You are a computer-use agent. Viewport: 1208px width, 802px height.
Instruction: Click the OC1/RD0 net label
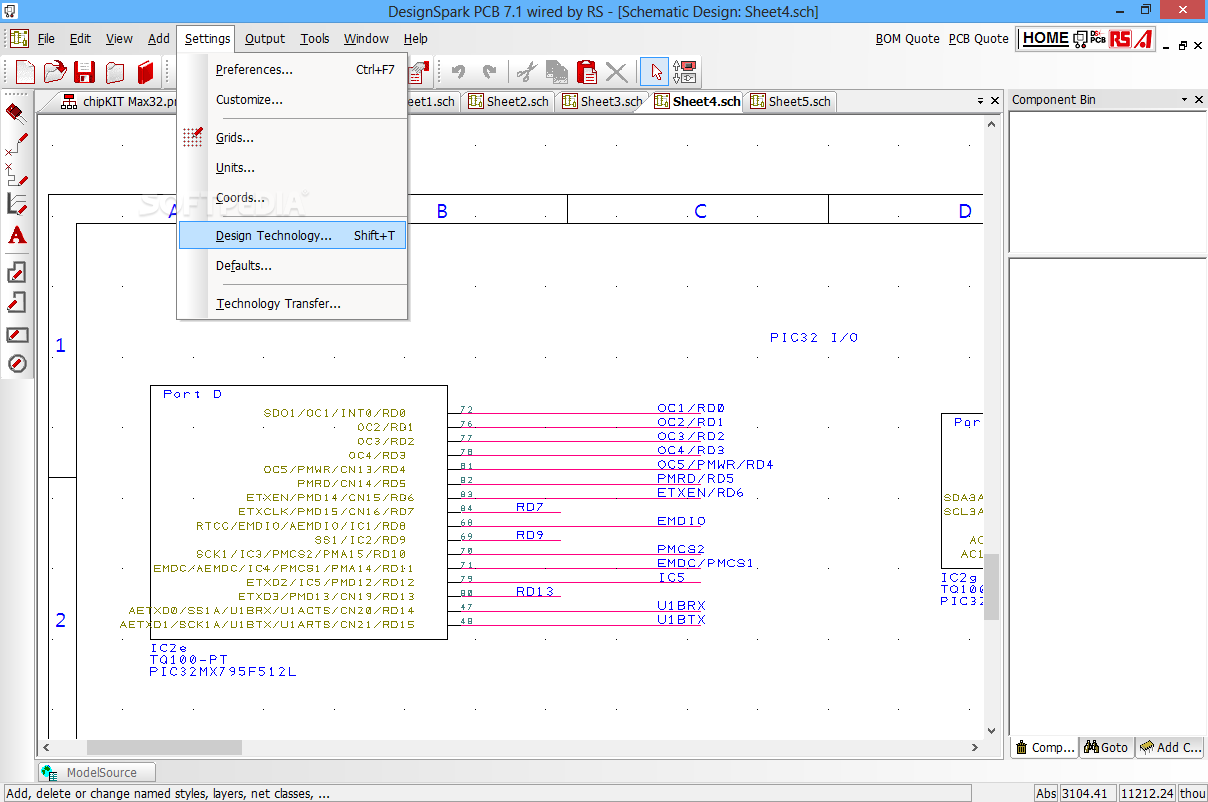pyautogui.click(x=690, y=408)
